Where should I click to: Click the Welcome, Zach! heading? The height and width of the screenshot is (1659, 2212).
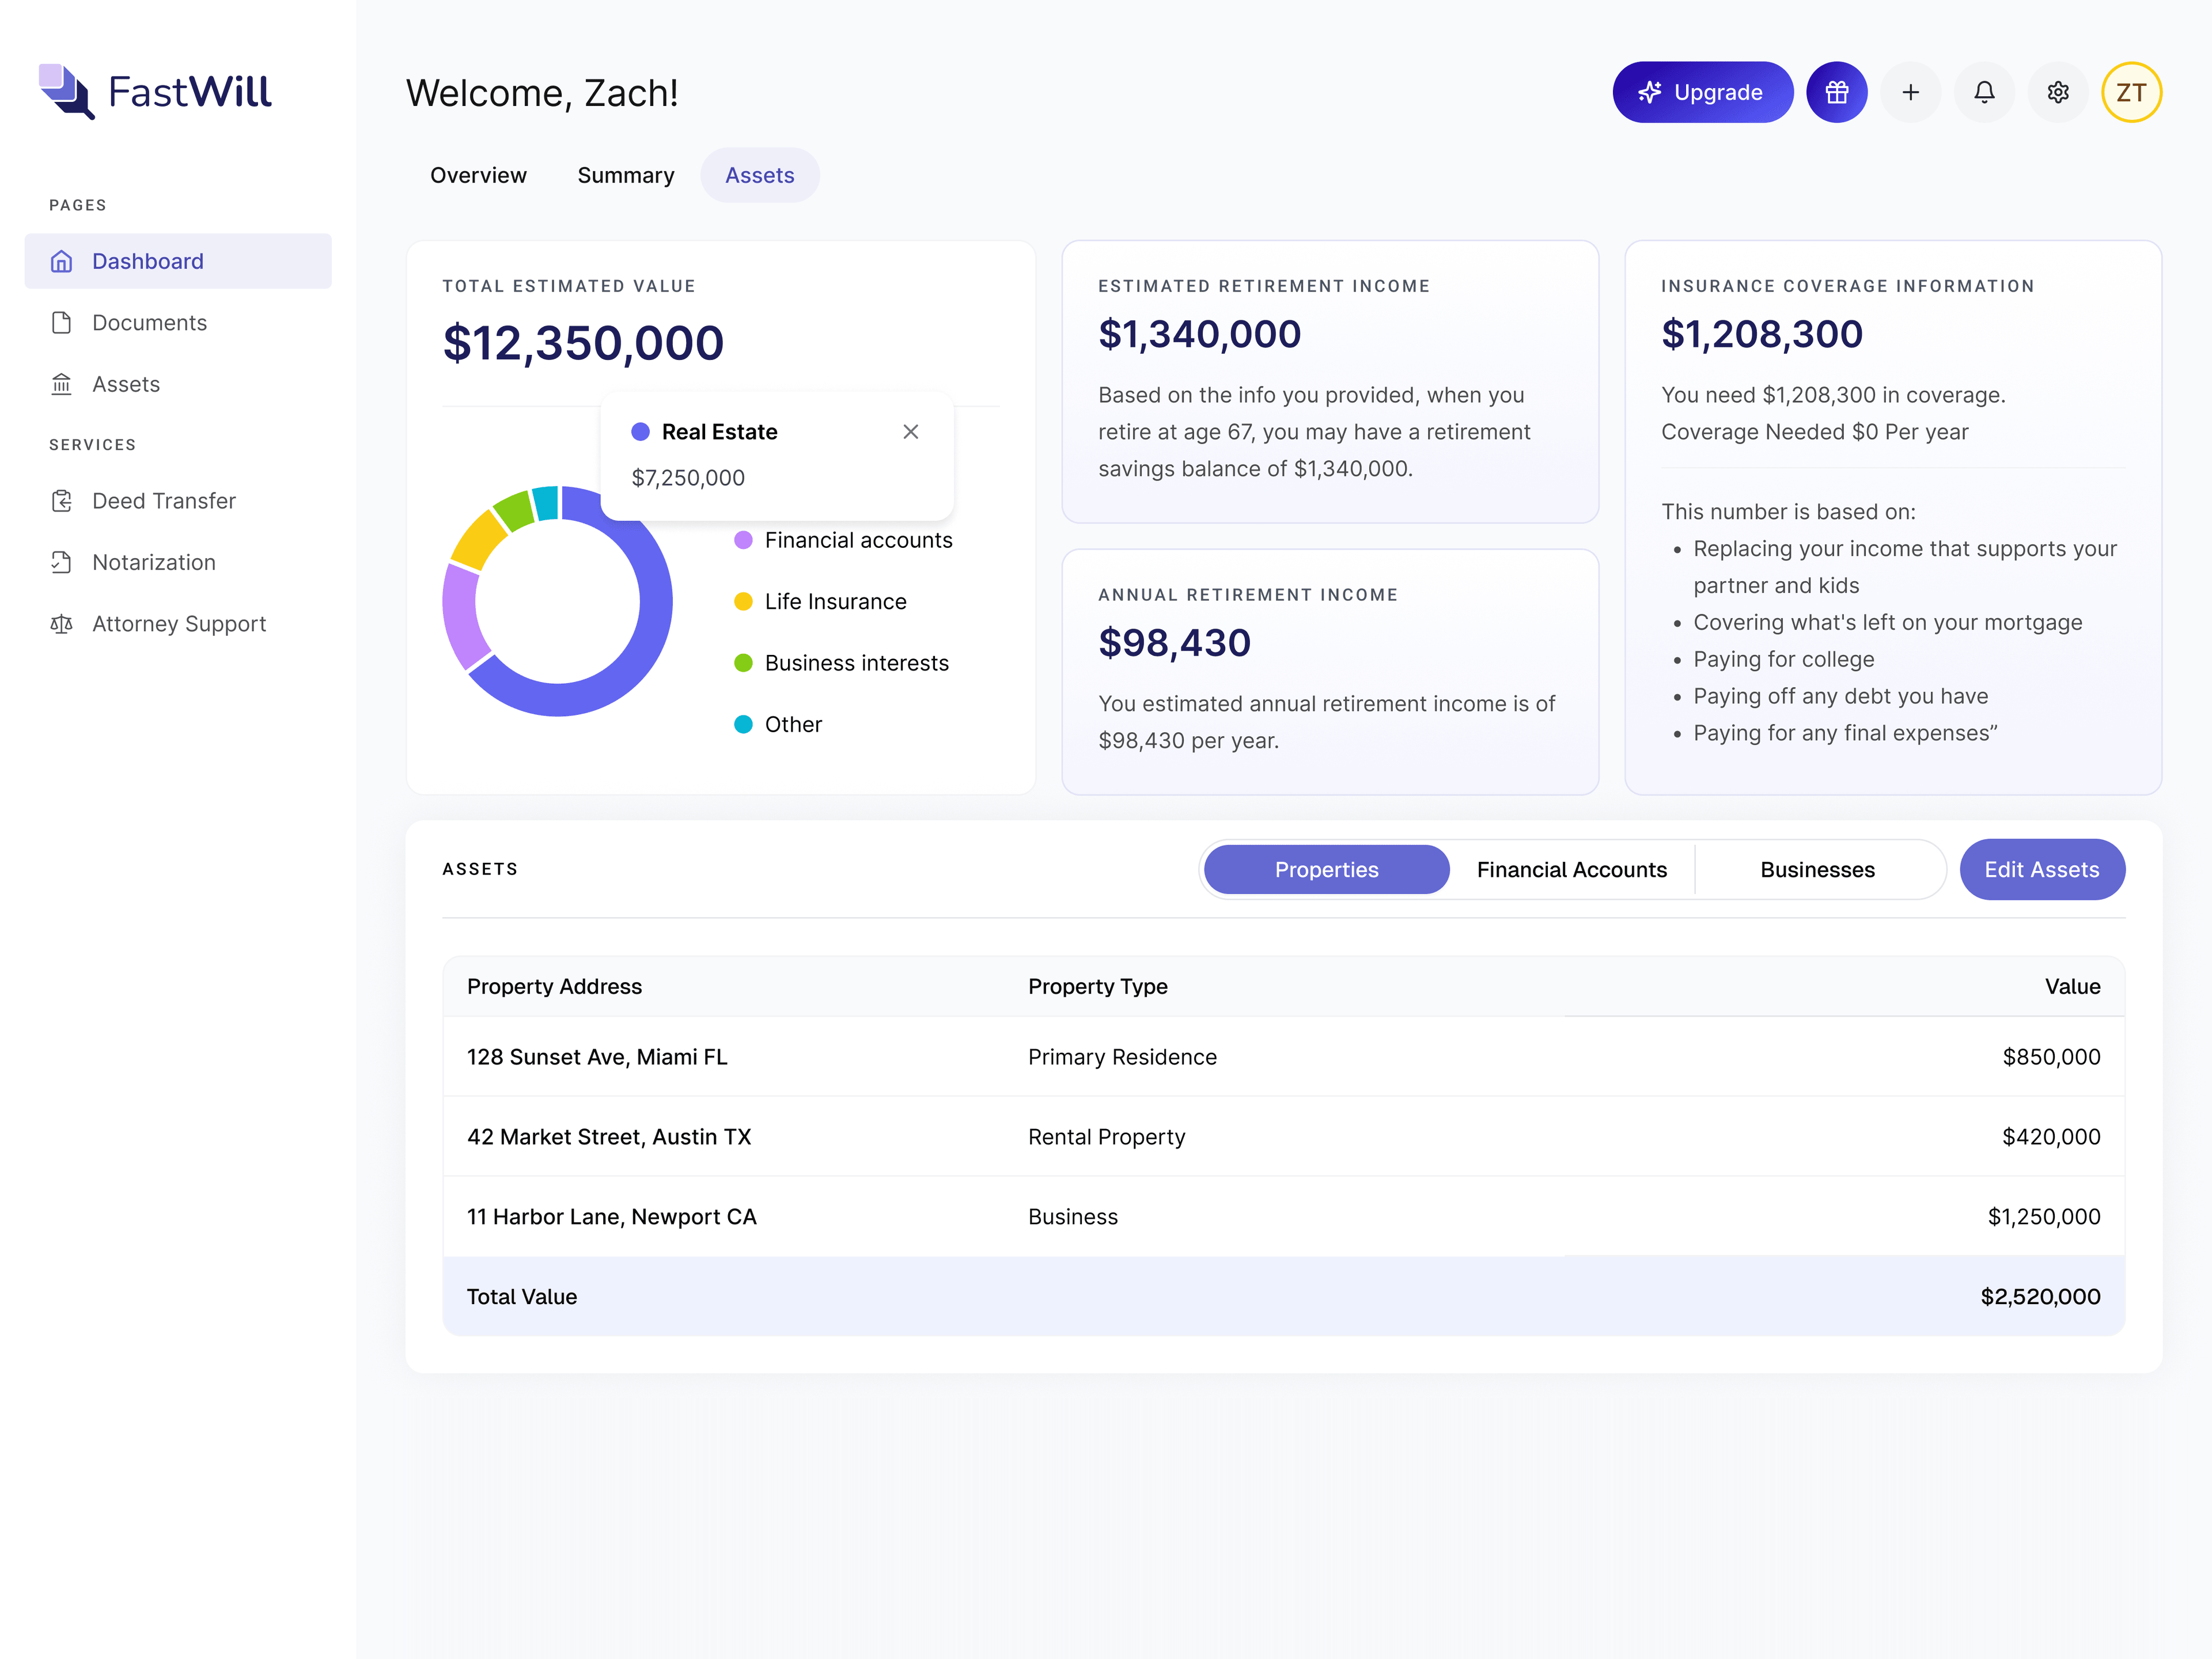(x=542, y=93)
